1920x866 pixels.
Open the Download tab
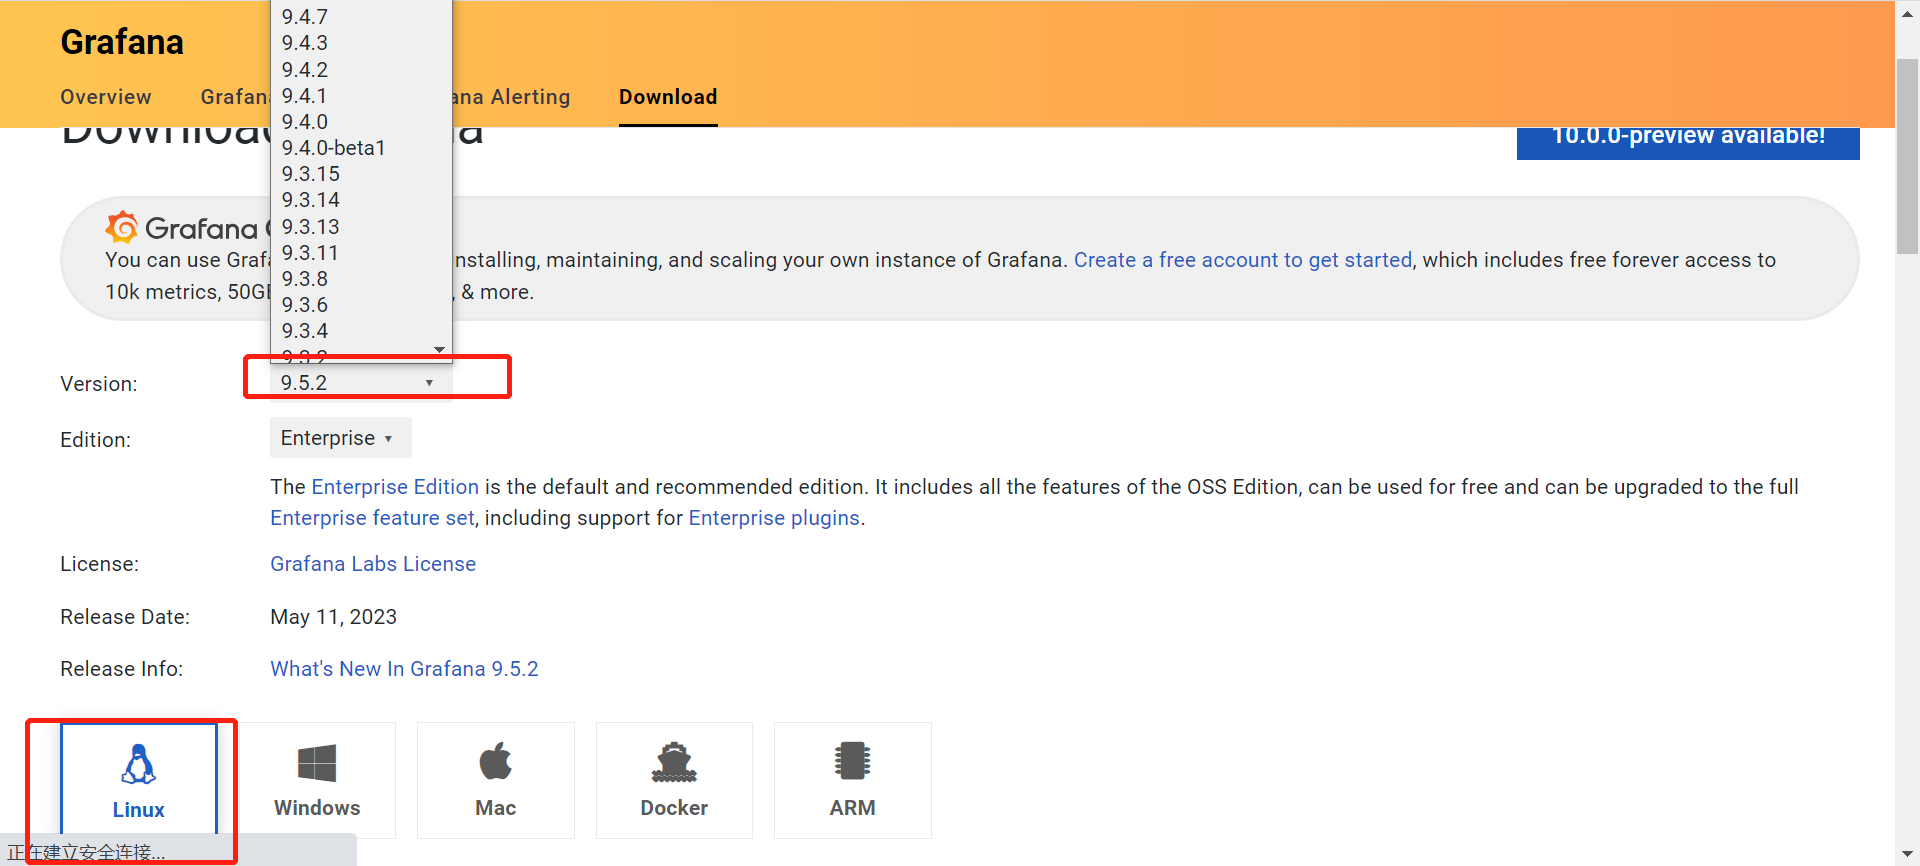pyautogui.click(x=668, y=97)
